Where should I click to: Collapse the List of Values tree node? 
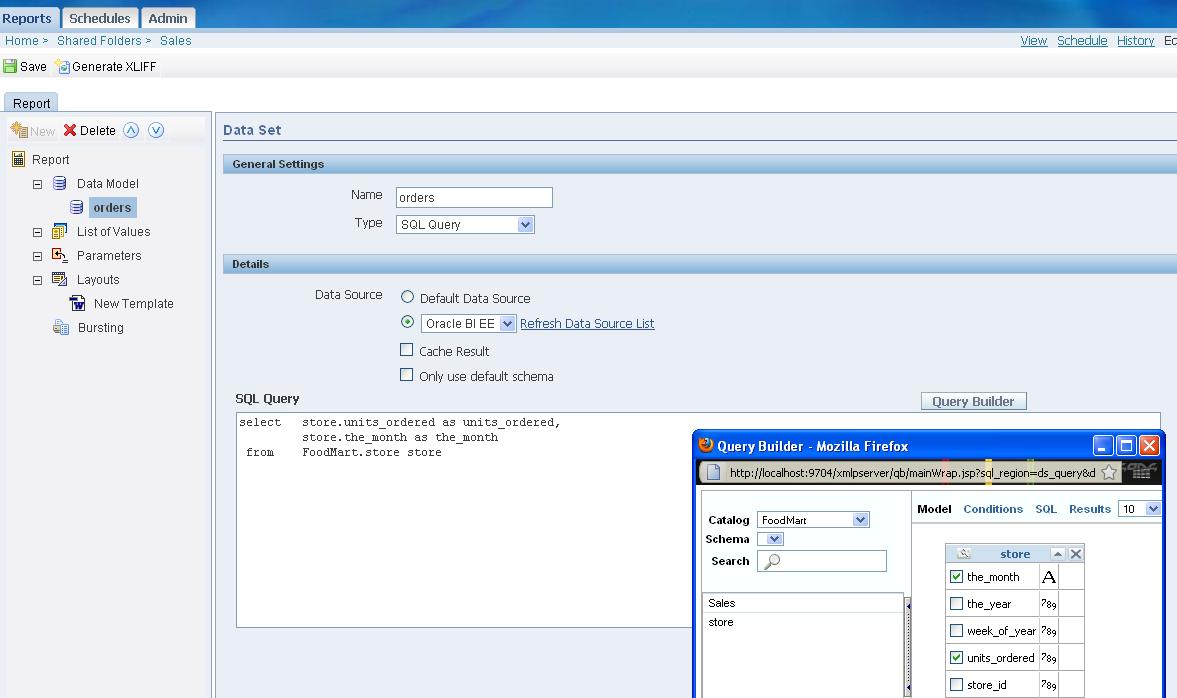point(37,233)
